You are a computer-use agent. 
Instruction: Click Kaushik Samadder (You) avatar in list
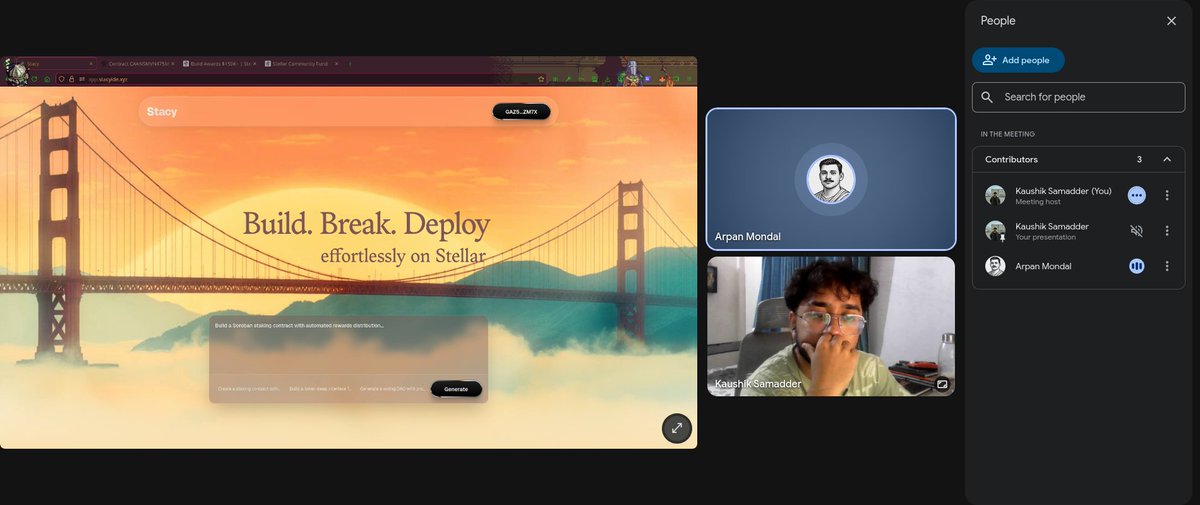[995, 196]
